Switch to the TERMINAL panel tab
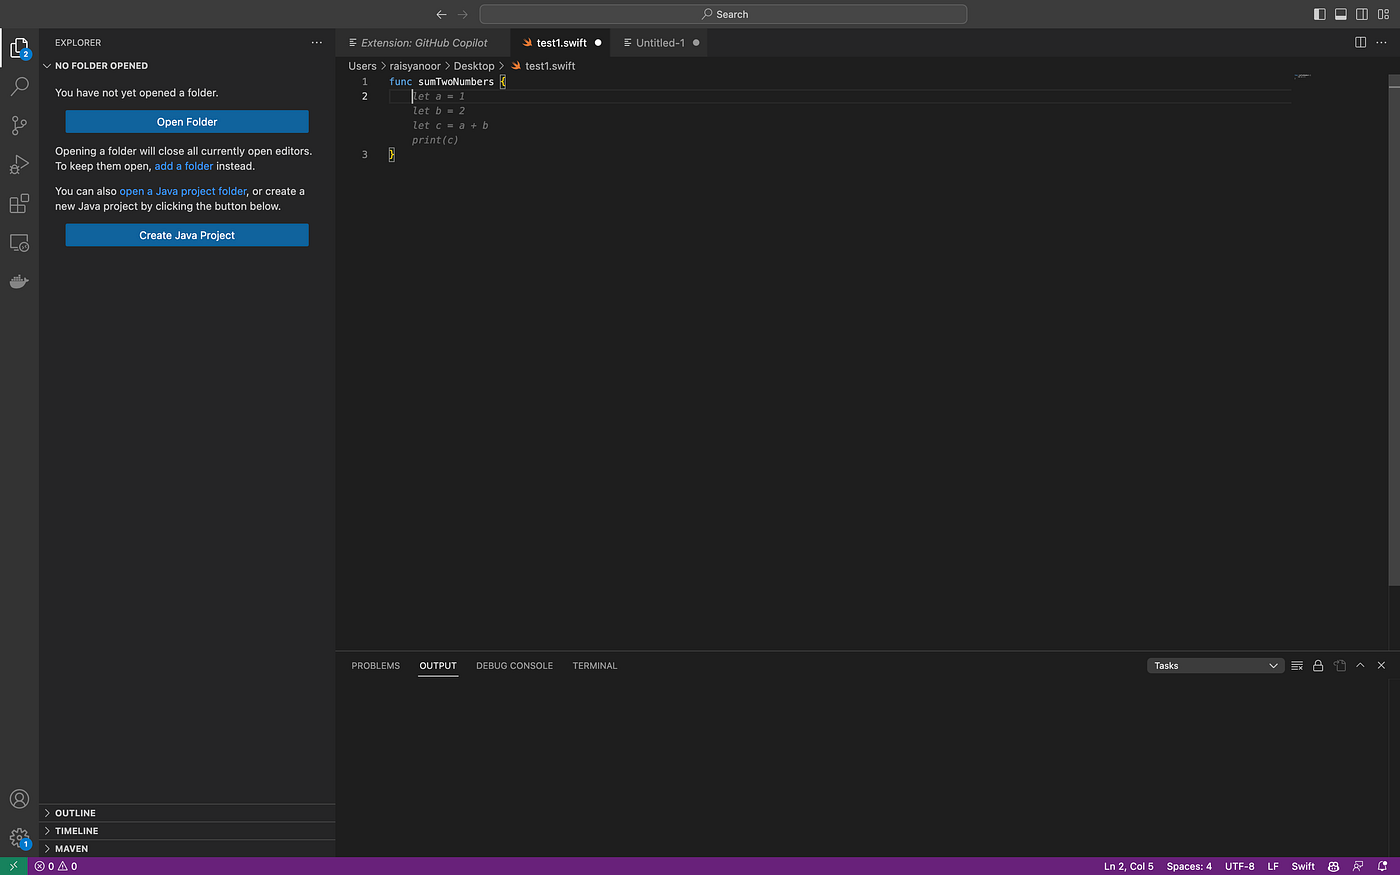 pyautogui.click(x=595, y=666)
